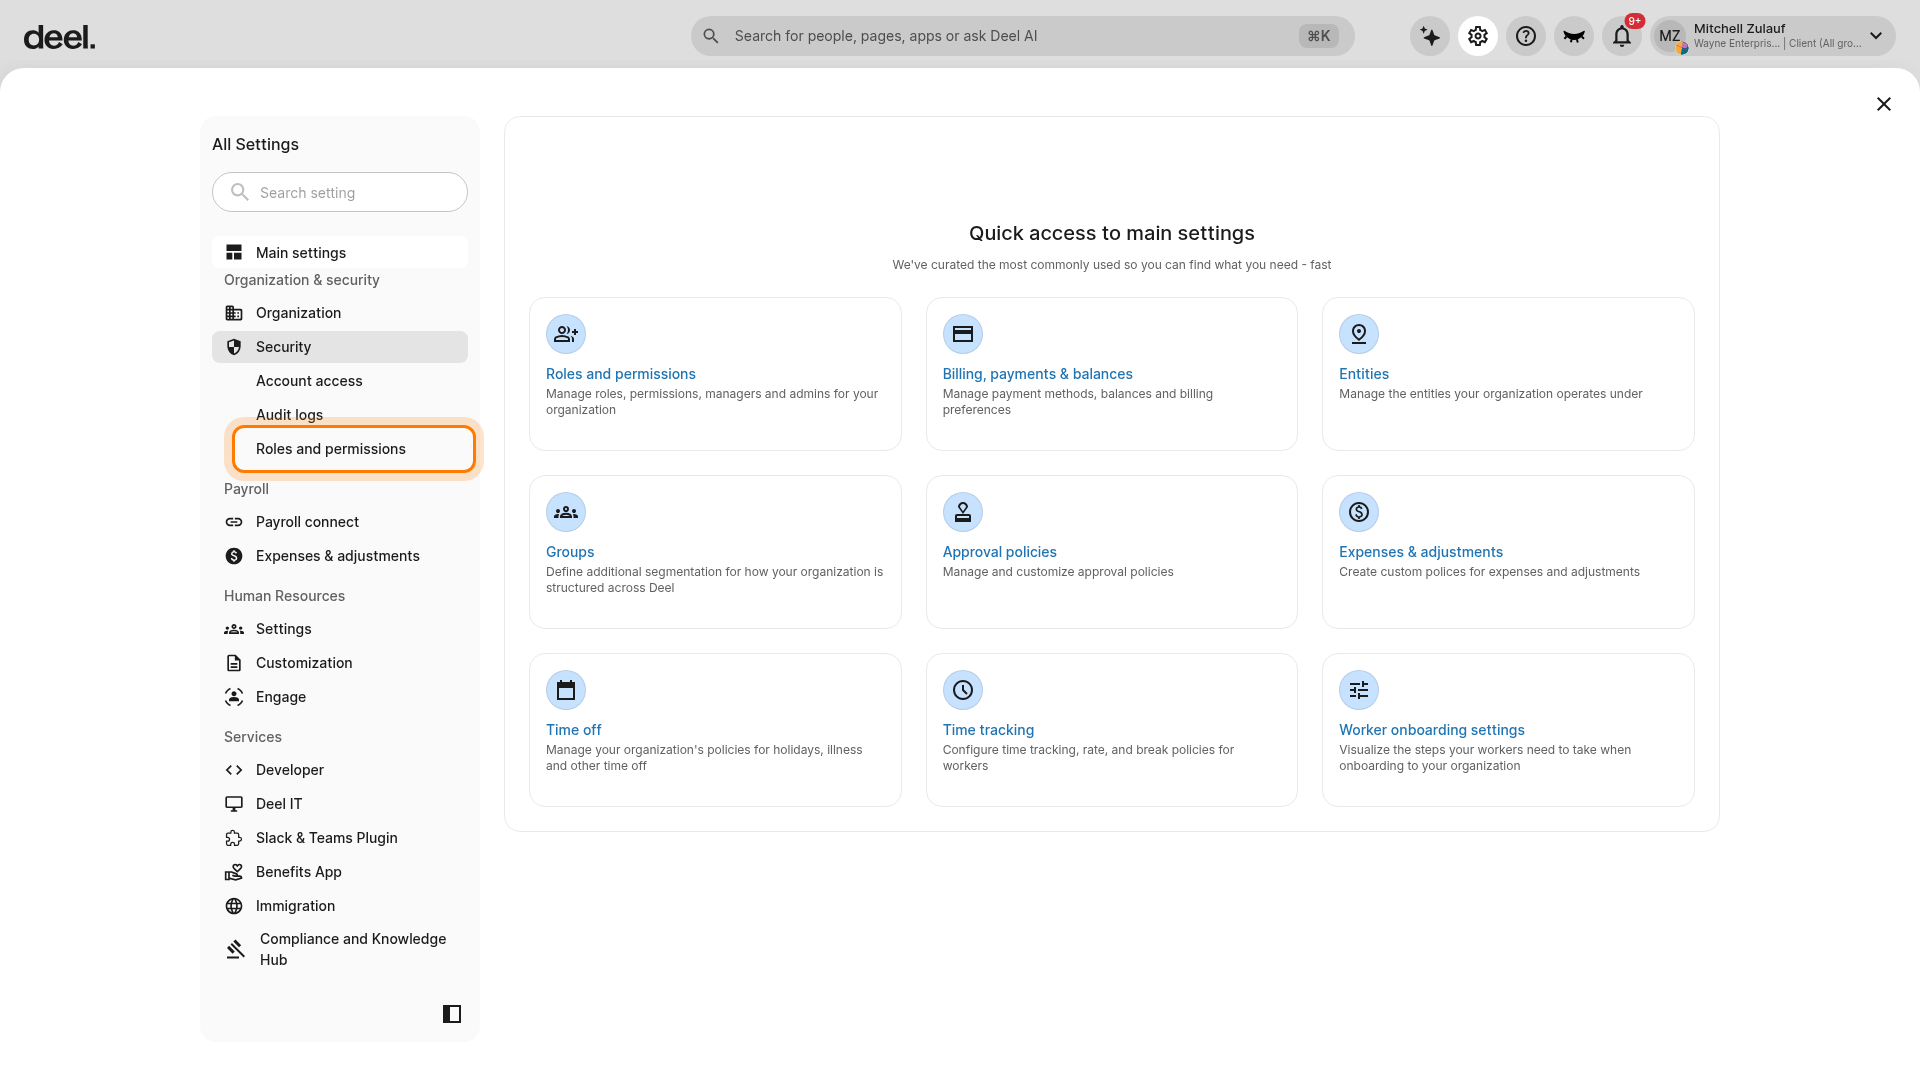Viewport: 1920px width, 1080px height.
Task: Open the help question mark icon
Action: pos(1526,37)
